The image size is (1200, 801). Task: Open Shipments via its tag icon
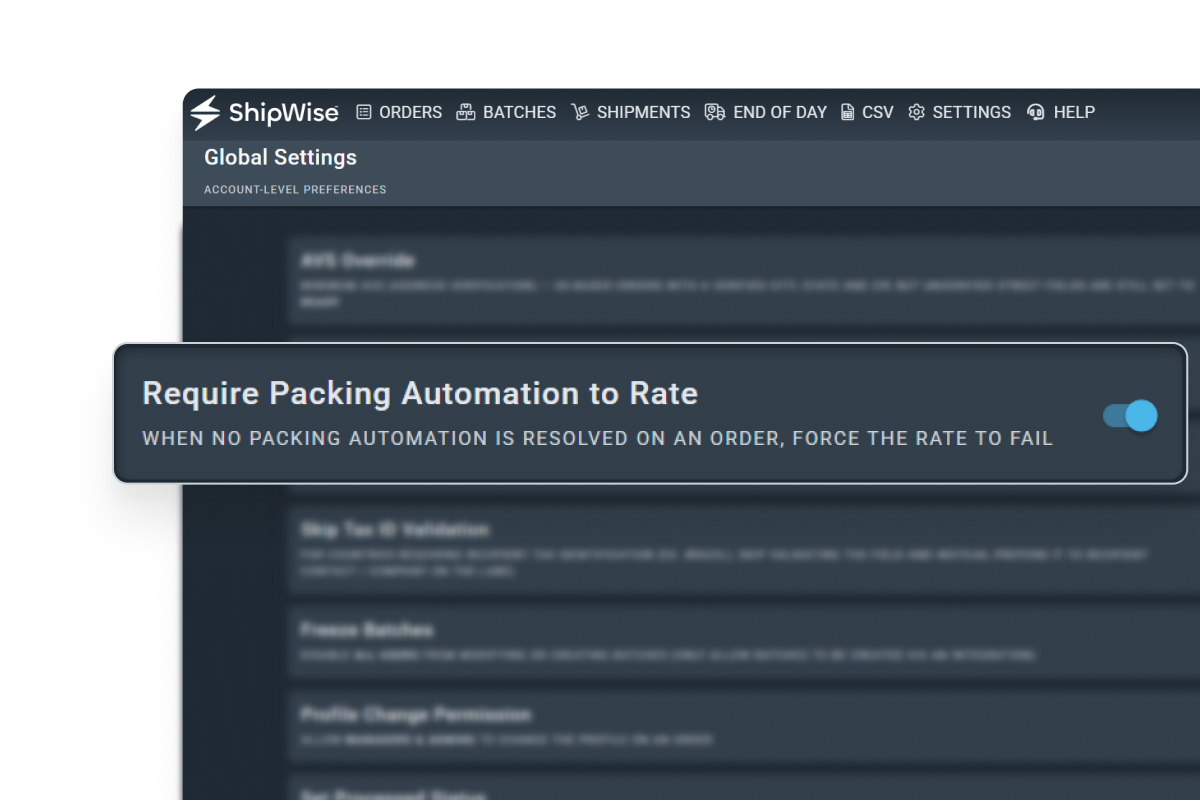[581, 112]
